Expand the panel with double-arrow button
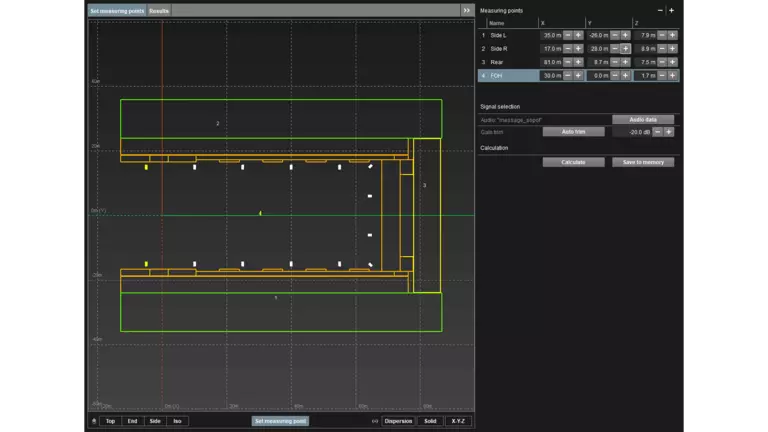This screenshot has height=432, width=768. coord(466,10)
